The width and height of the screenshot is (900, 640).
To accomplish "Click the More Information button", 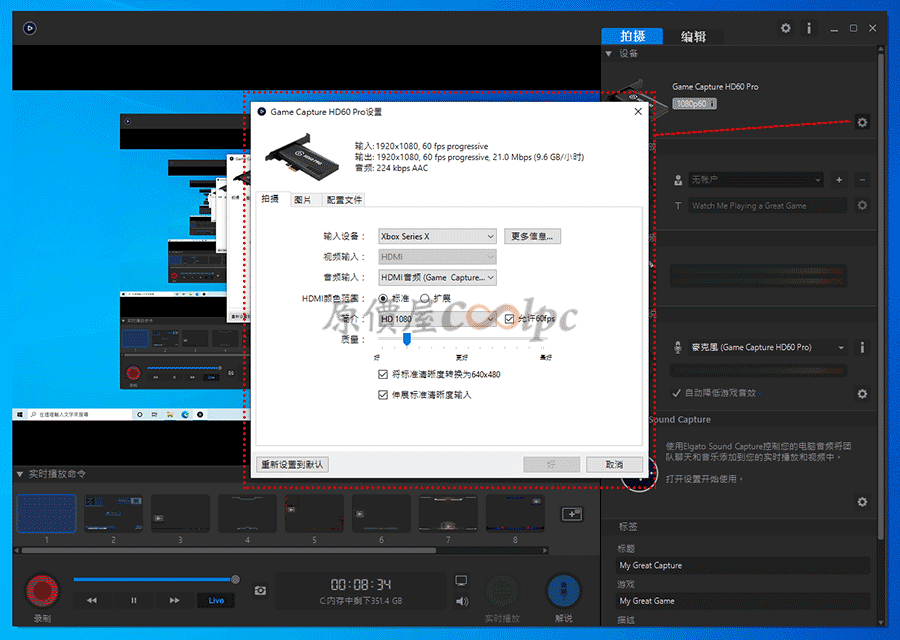I will [x=532, y=236].
